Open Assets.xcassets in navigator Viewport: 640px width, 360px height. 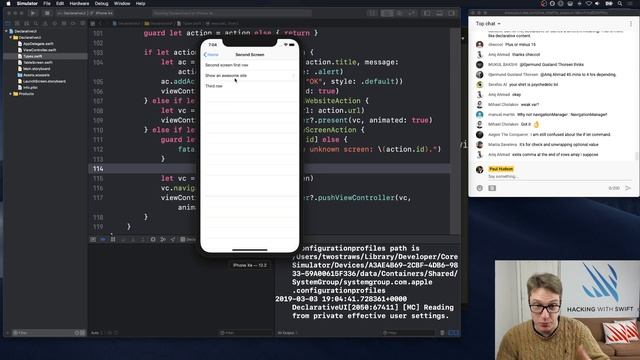coord(36,75)
